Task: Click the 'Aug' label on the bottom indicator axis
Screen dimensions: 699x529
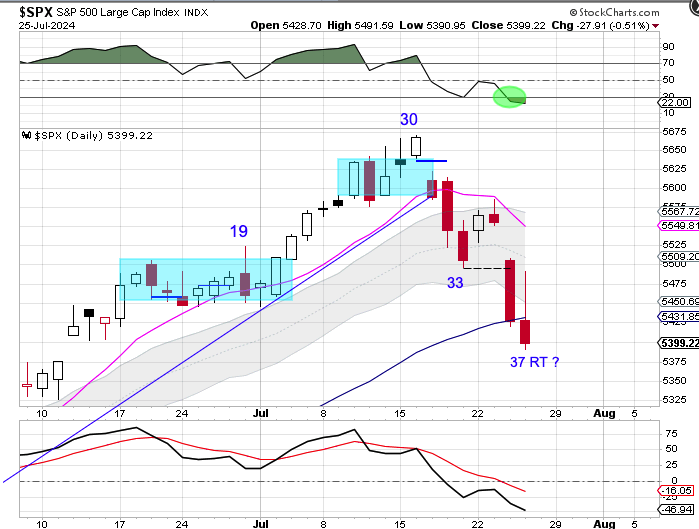Action: coord(604,524)
